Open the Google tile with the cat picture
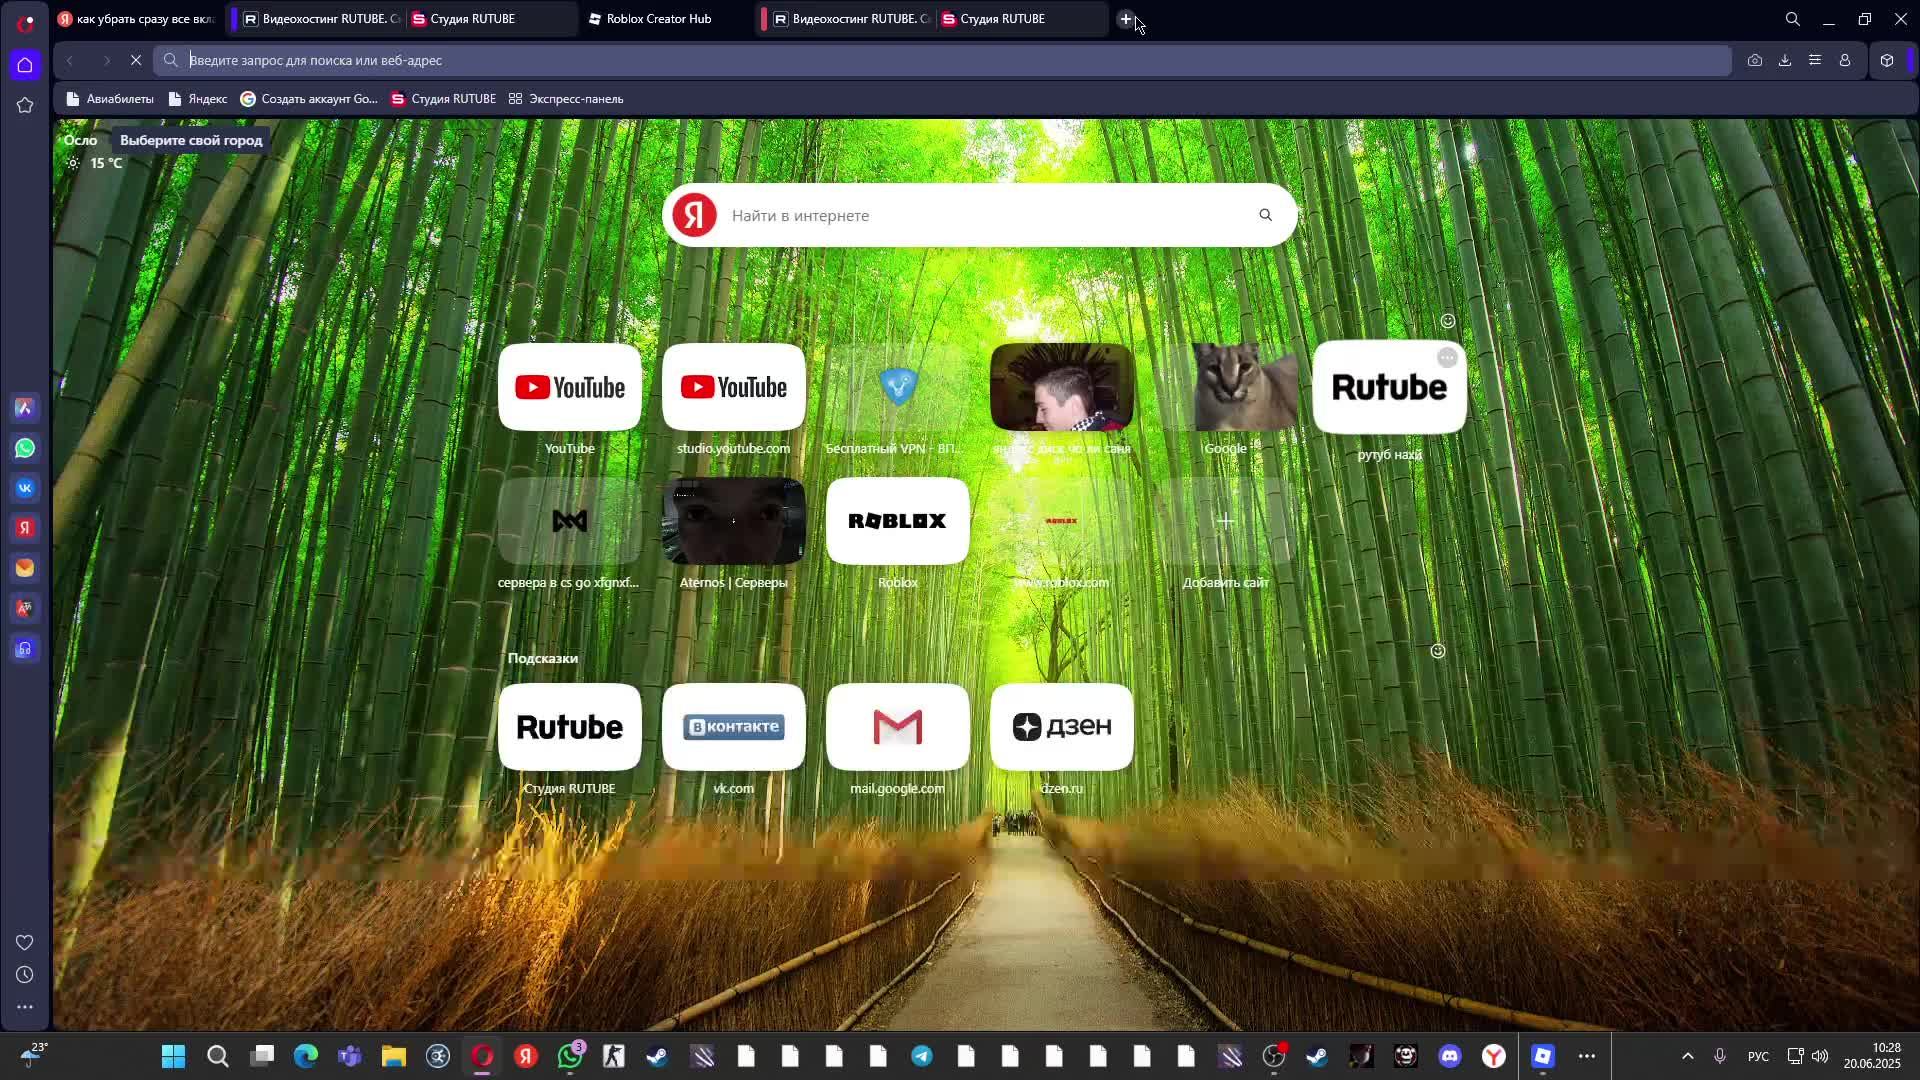The image size is (1920, 1080). [x=1226, y=387]
